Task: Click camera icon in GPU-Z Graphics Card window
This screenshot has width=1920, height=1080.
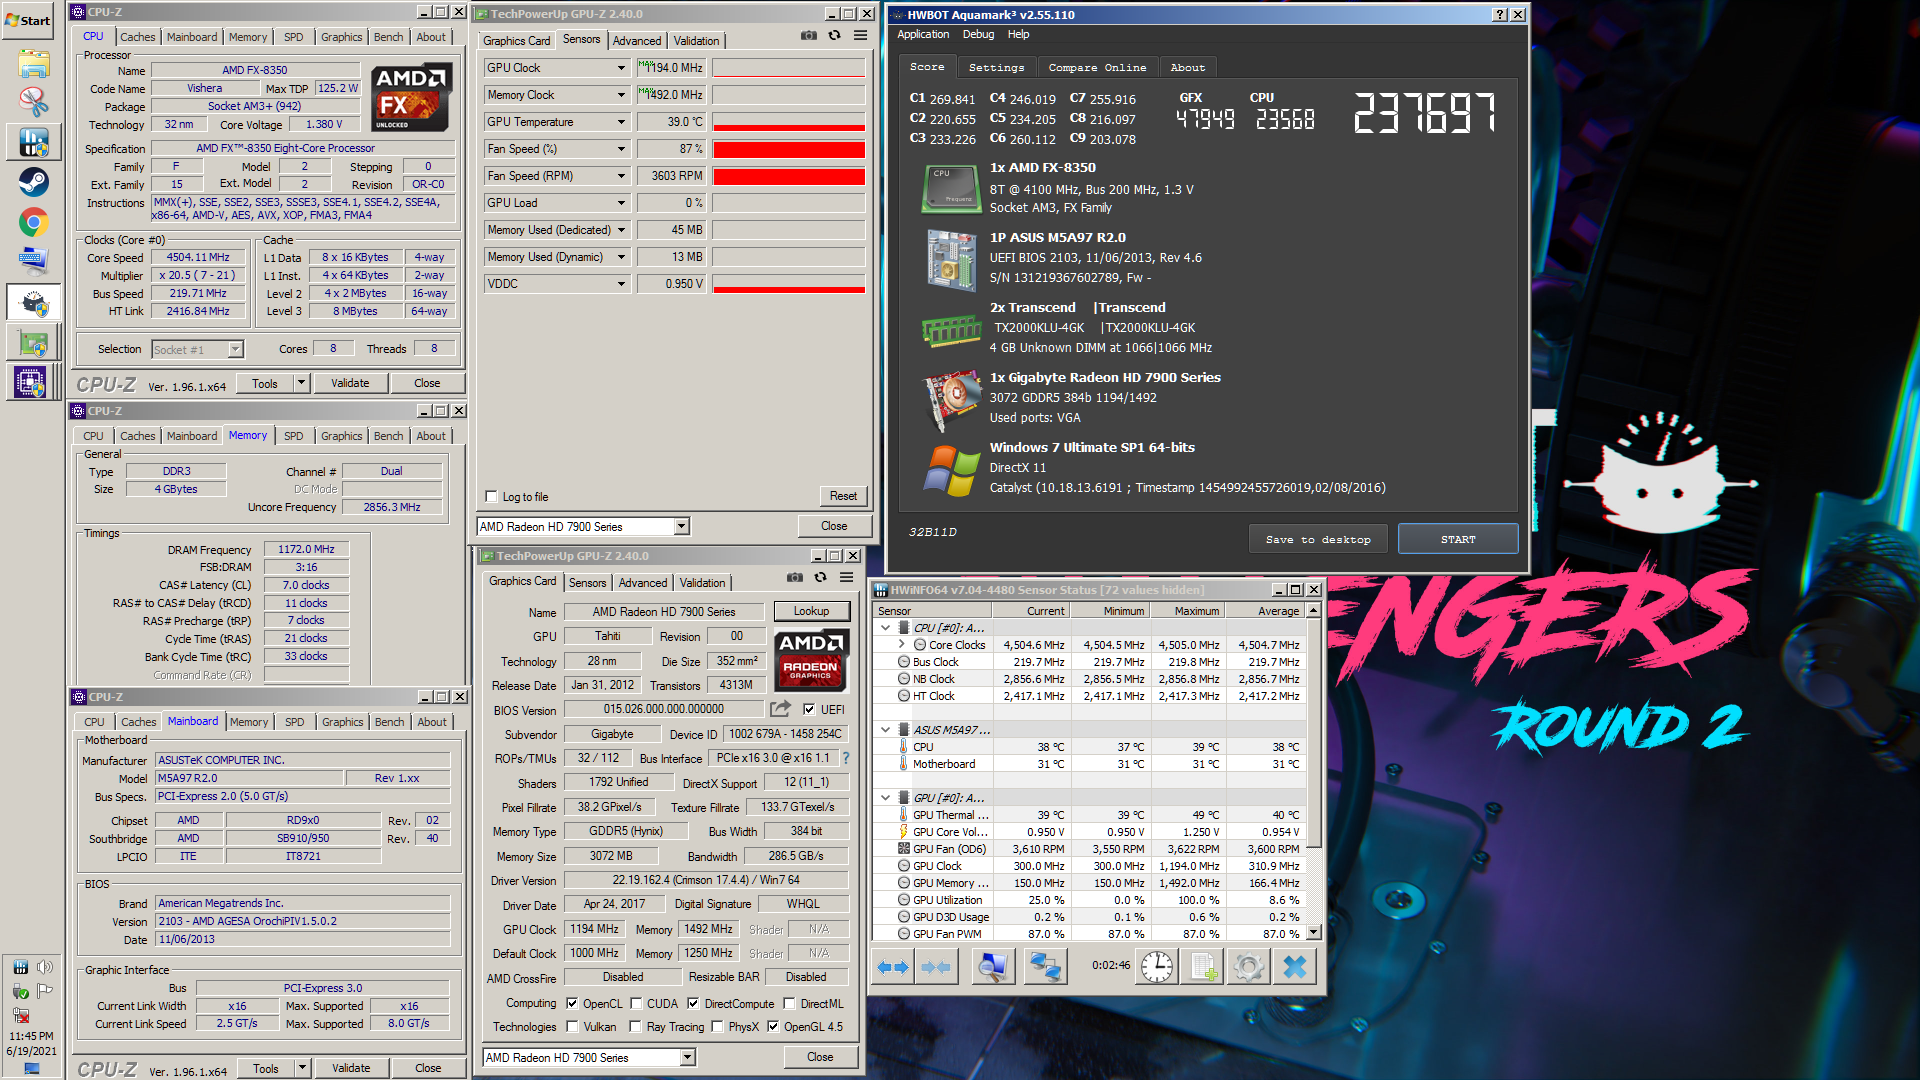Action: pos(794,577)
